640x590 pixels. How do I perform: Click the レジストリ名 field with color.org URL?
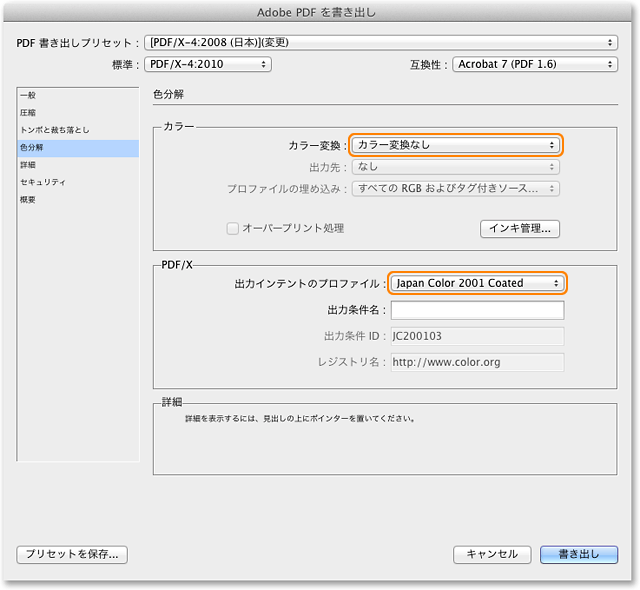click(x=477, y=362)
